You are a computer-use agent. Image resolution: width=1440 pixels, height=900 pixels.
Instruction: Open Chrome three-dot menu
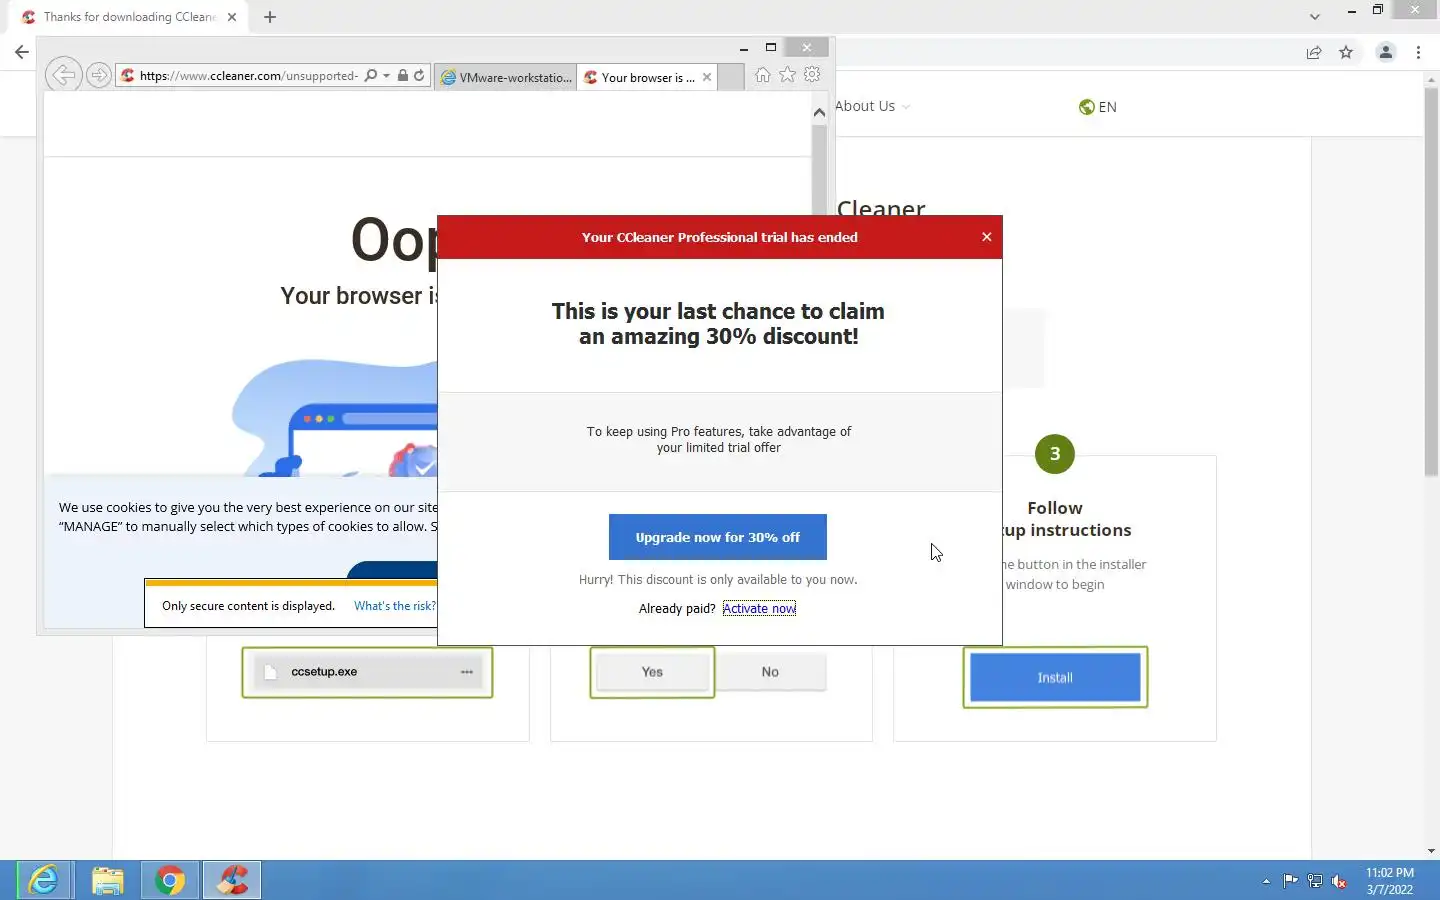point(1418,52)
